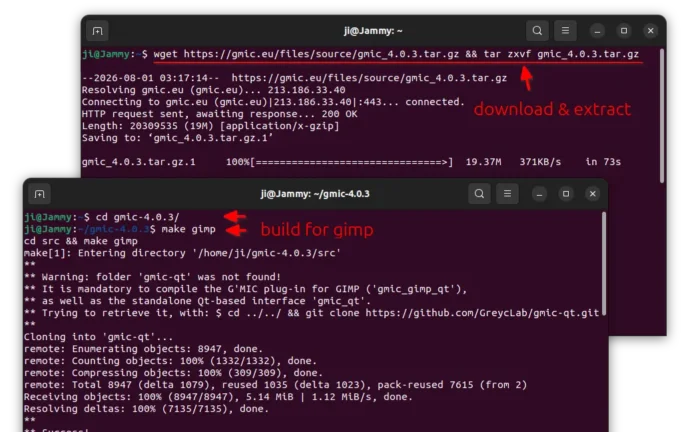Image resolution: width=700 pixels, height=432 pixels.
Task: Click "Saving to: 'gmic_4.0.3.tar.gz.1'" line
Action: [x=177, y=138]
